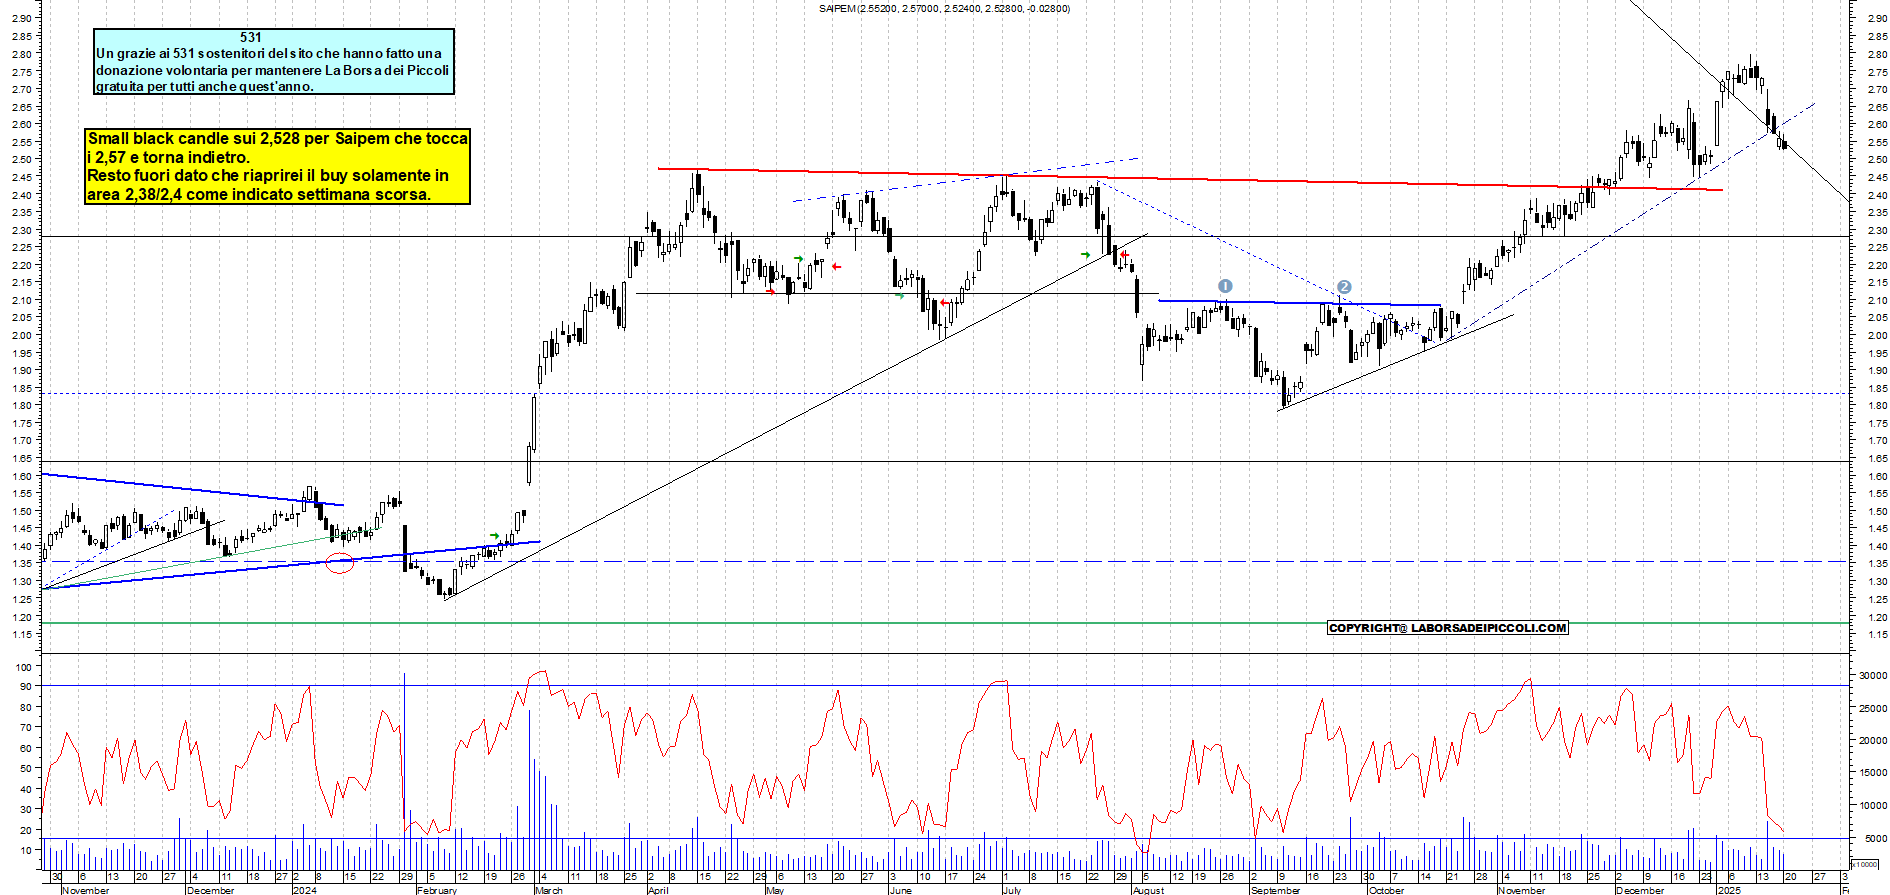The image size is (1890, 895).
Task: Click the 'July' month label
Action: (1012, 890)
